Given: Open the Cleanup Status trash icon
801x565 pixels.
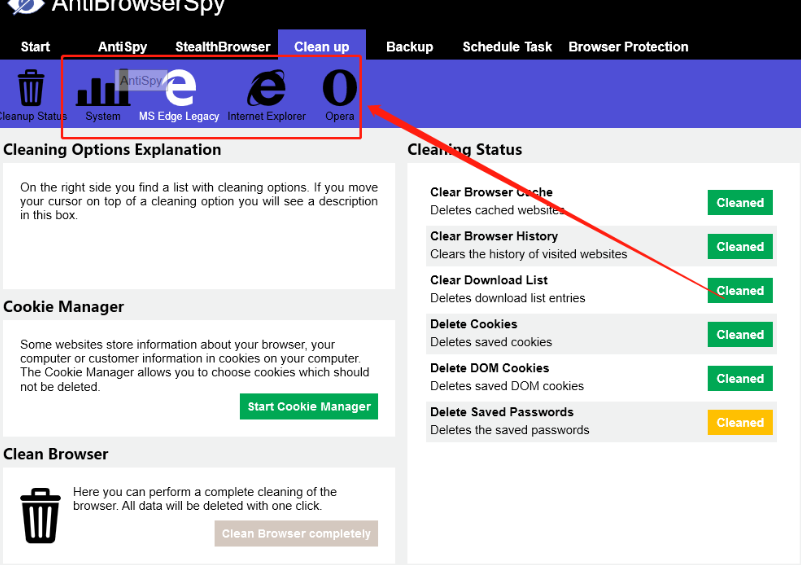Looking at the screenshot, I should pyautogui.click(x=31, y=88).
